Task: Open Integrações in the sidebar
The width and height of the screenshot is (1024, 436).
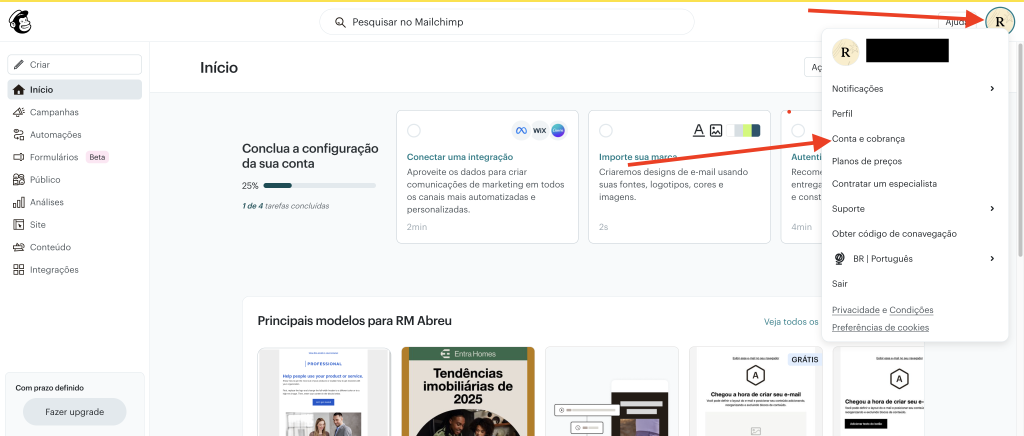Action: click(54, 270)
